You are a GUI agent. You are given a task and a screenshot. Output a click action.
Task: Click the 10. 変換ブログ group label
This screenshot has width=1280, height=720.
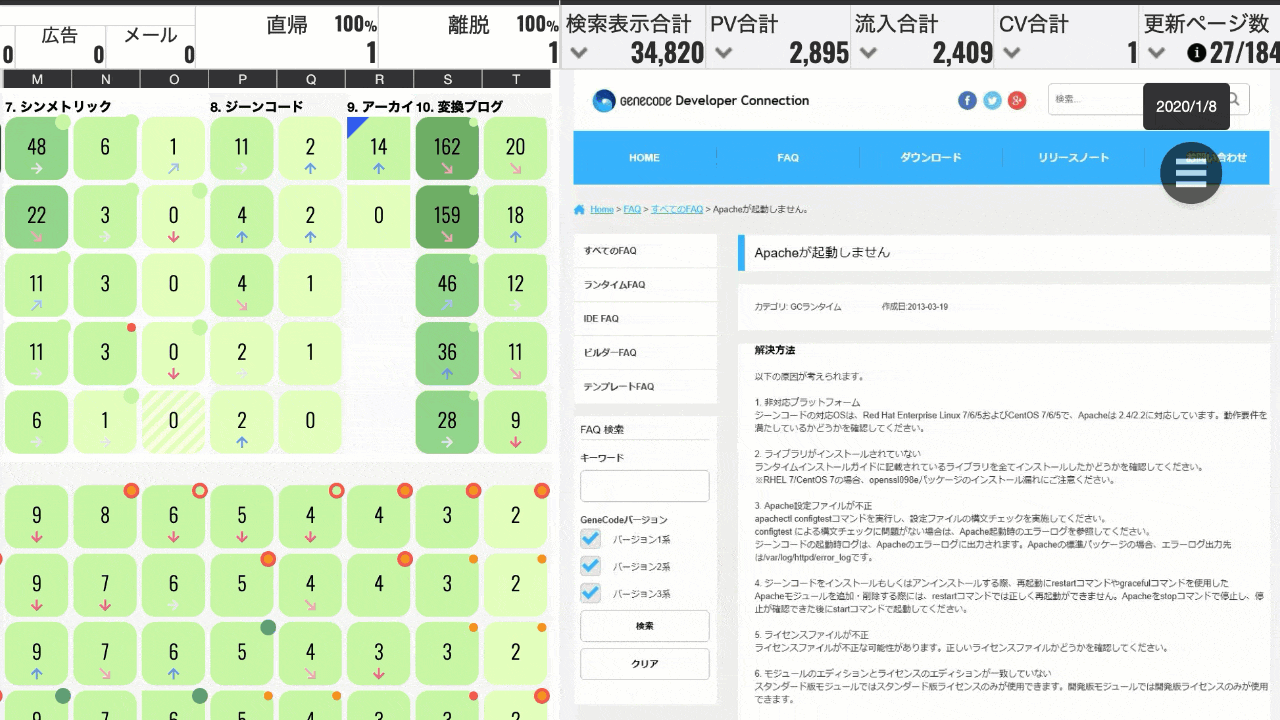coord(459,106)
